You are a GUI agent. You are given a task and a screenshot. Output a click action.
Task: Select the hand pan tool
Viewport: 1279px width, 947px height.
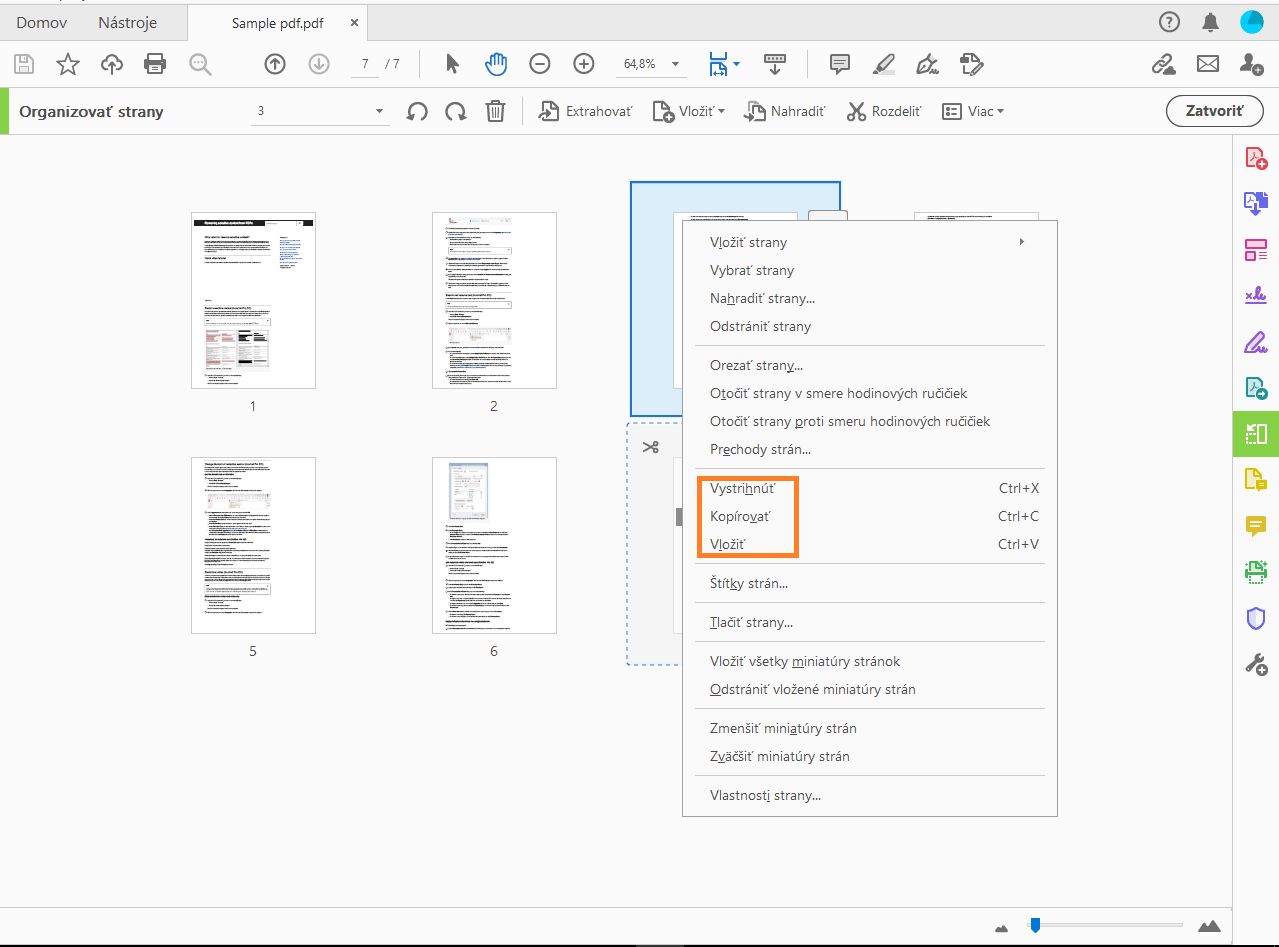pos(496,65)
